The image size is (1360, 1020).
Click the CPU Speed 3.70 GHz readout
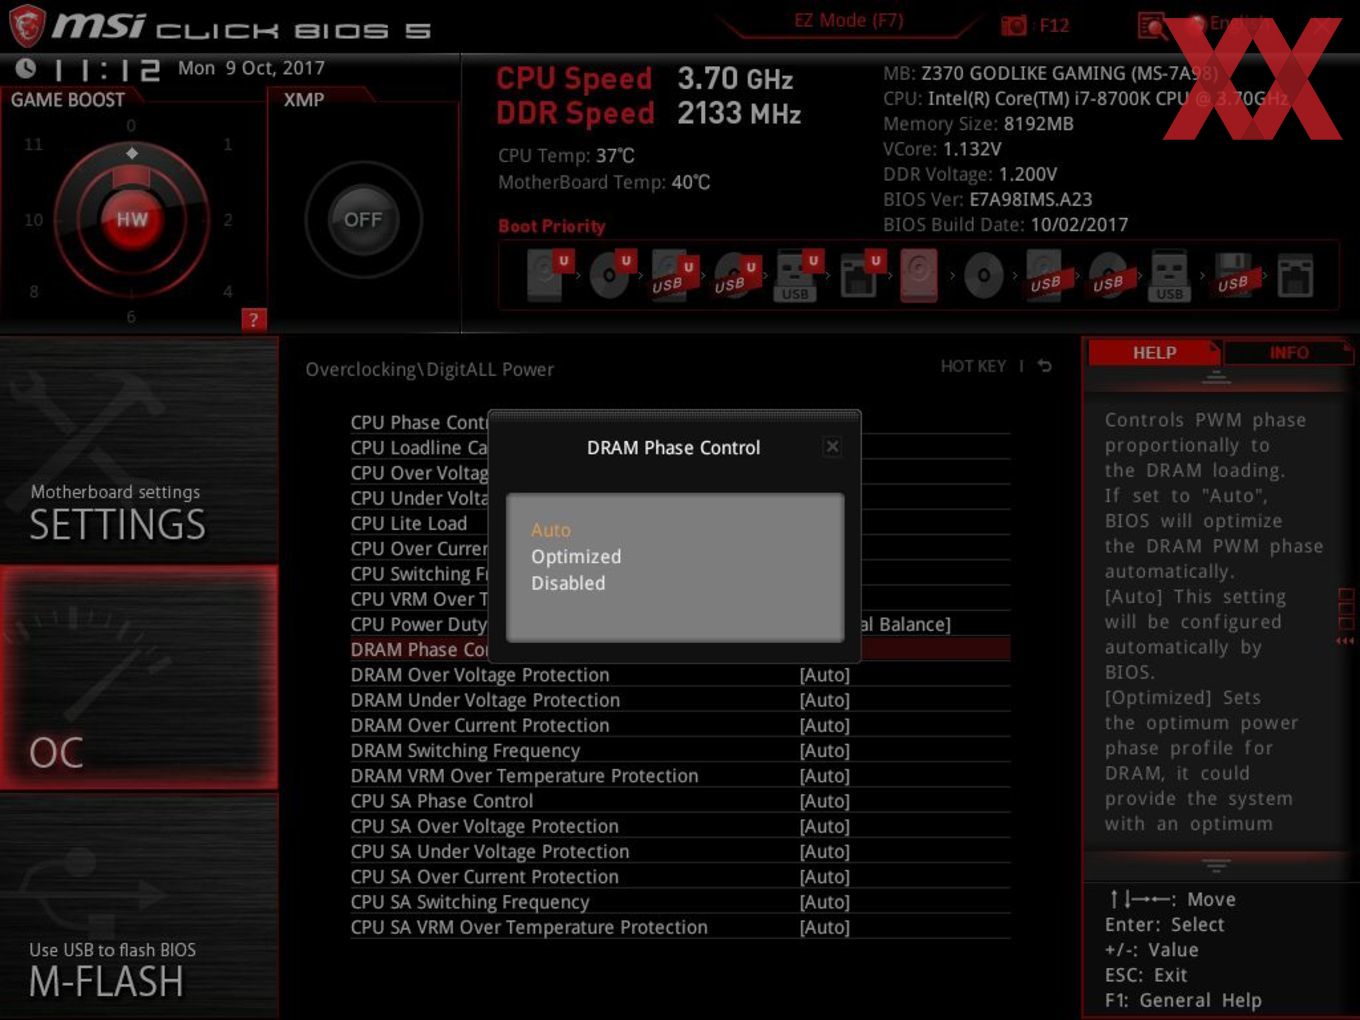pyautogui.click(x=645, y=78)
